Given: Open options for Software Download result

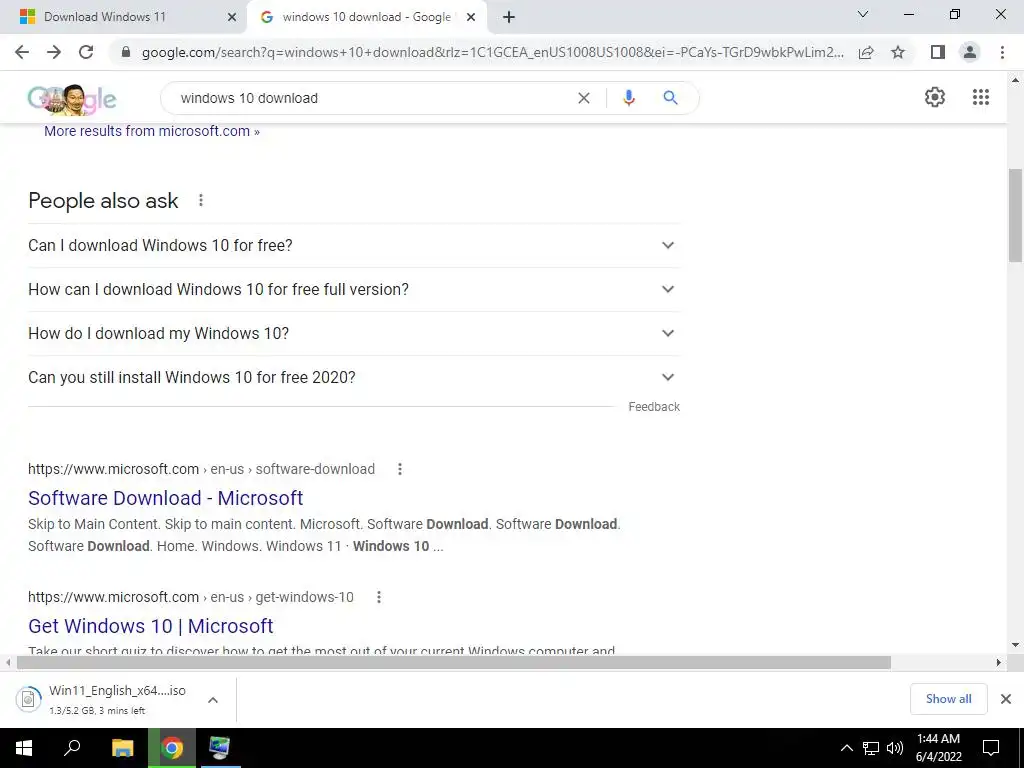Looking at the screenshot, I should tap(400, 469).
